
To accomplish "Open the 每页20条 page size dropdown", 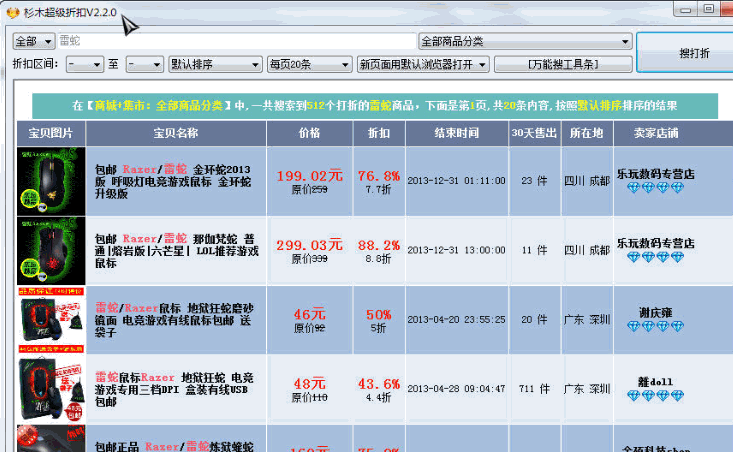I will (x=309, y=64).
